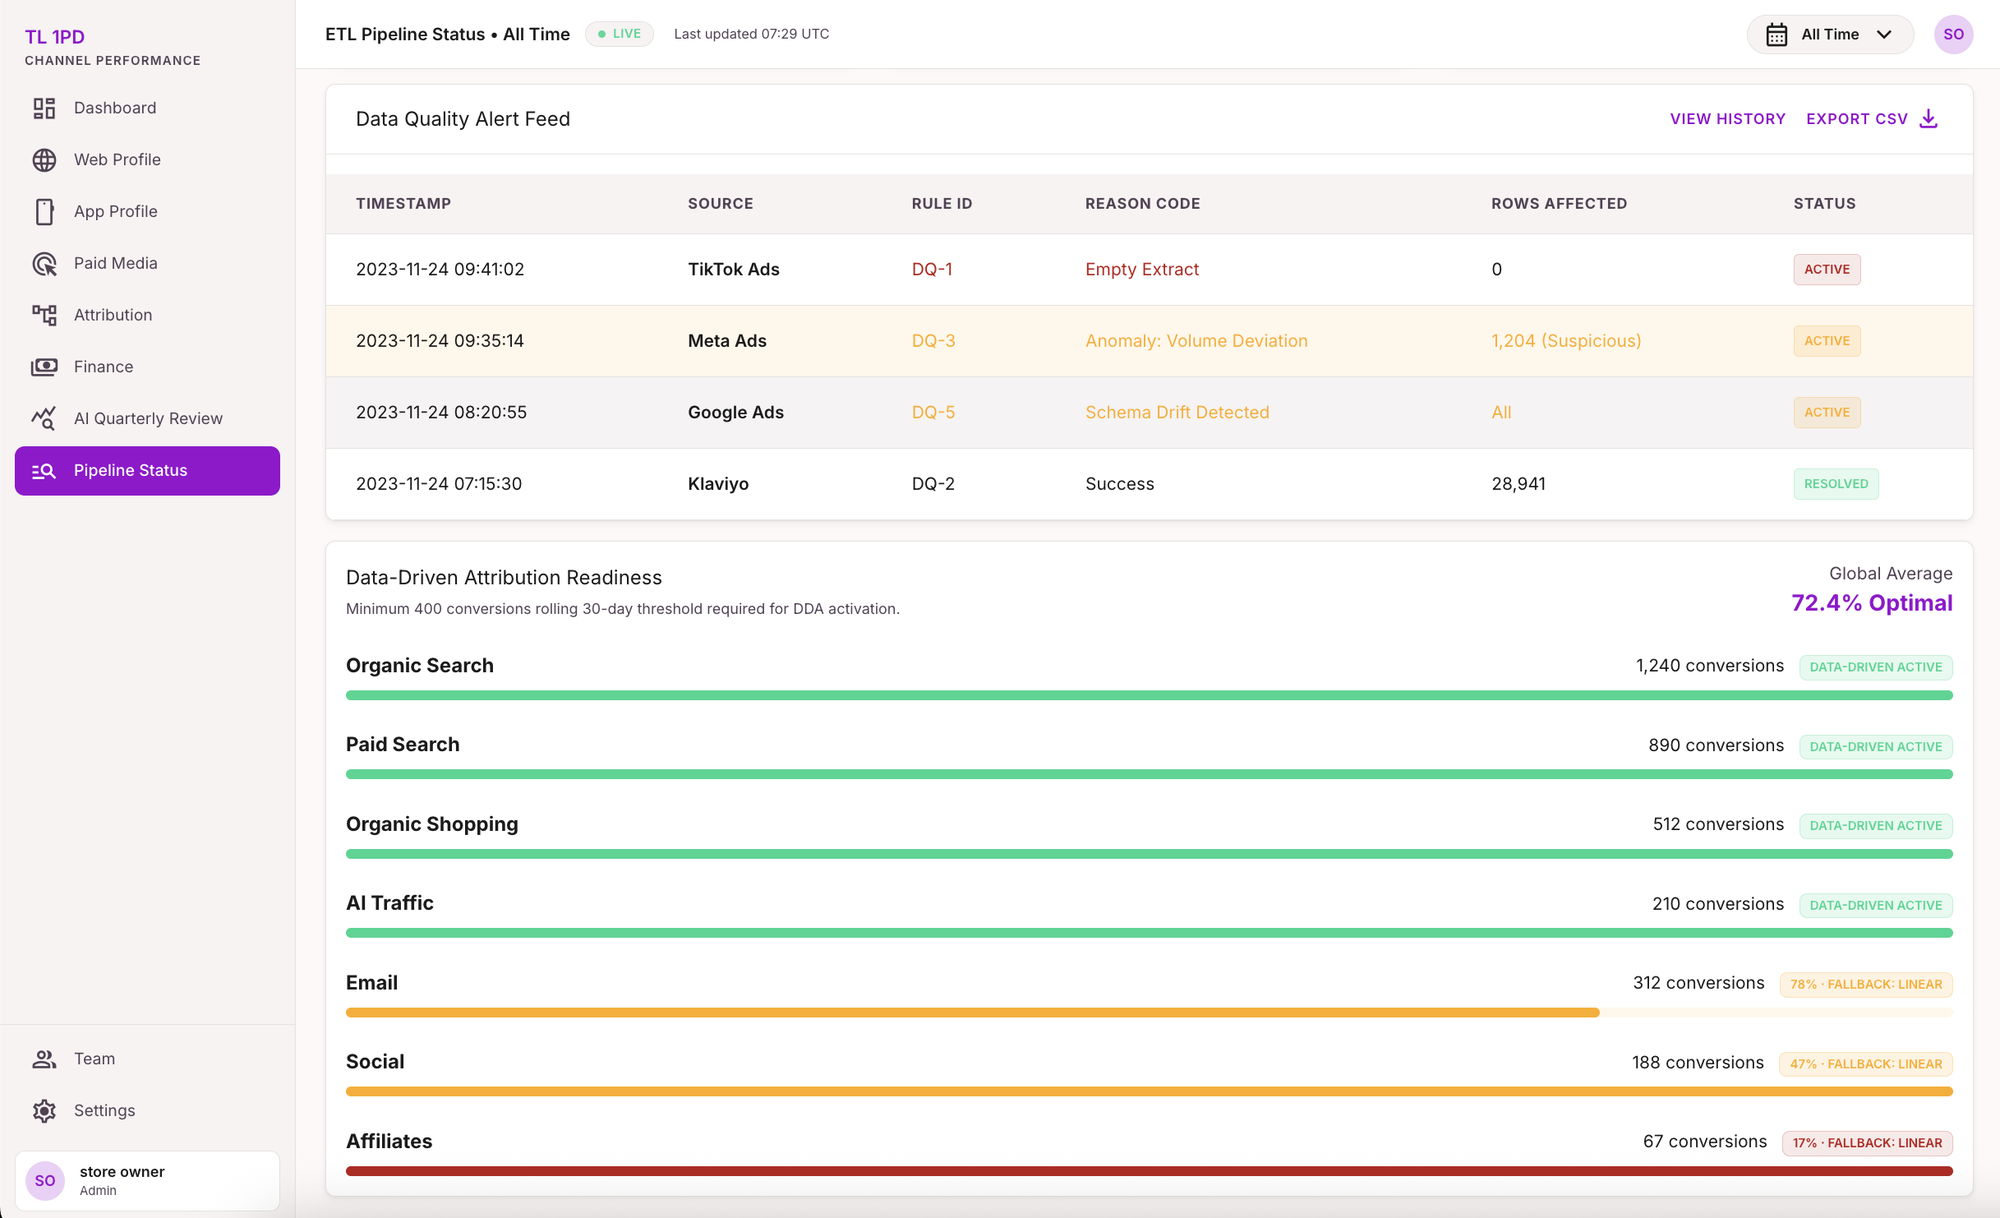Click the Paid Media cursor icon
The image size is (2000, 1218).
[x=44, y=263]
